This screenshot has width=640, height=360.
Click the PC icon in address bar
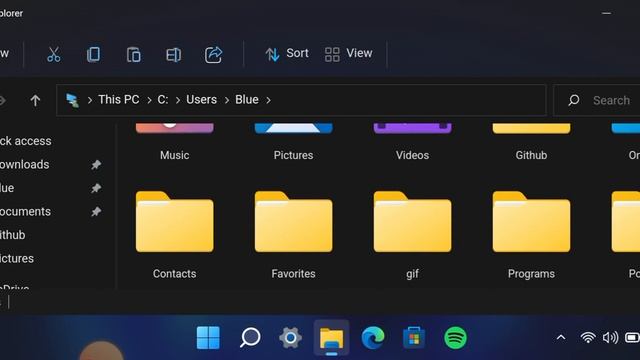pos(73,100)
